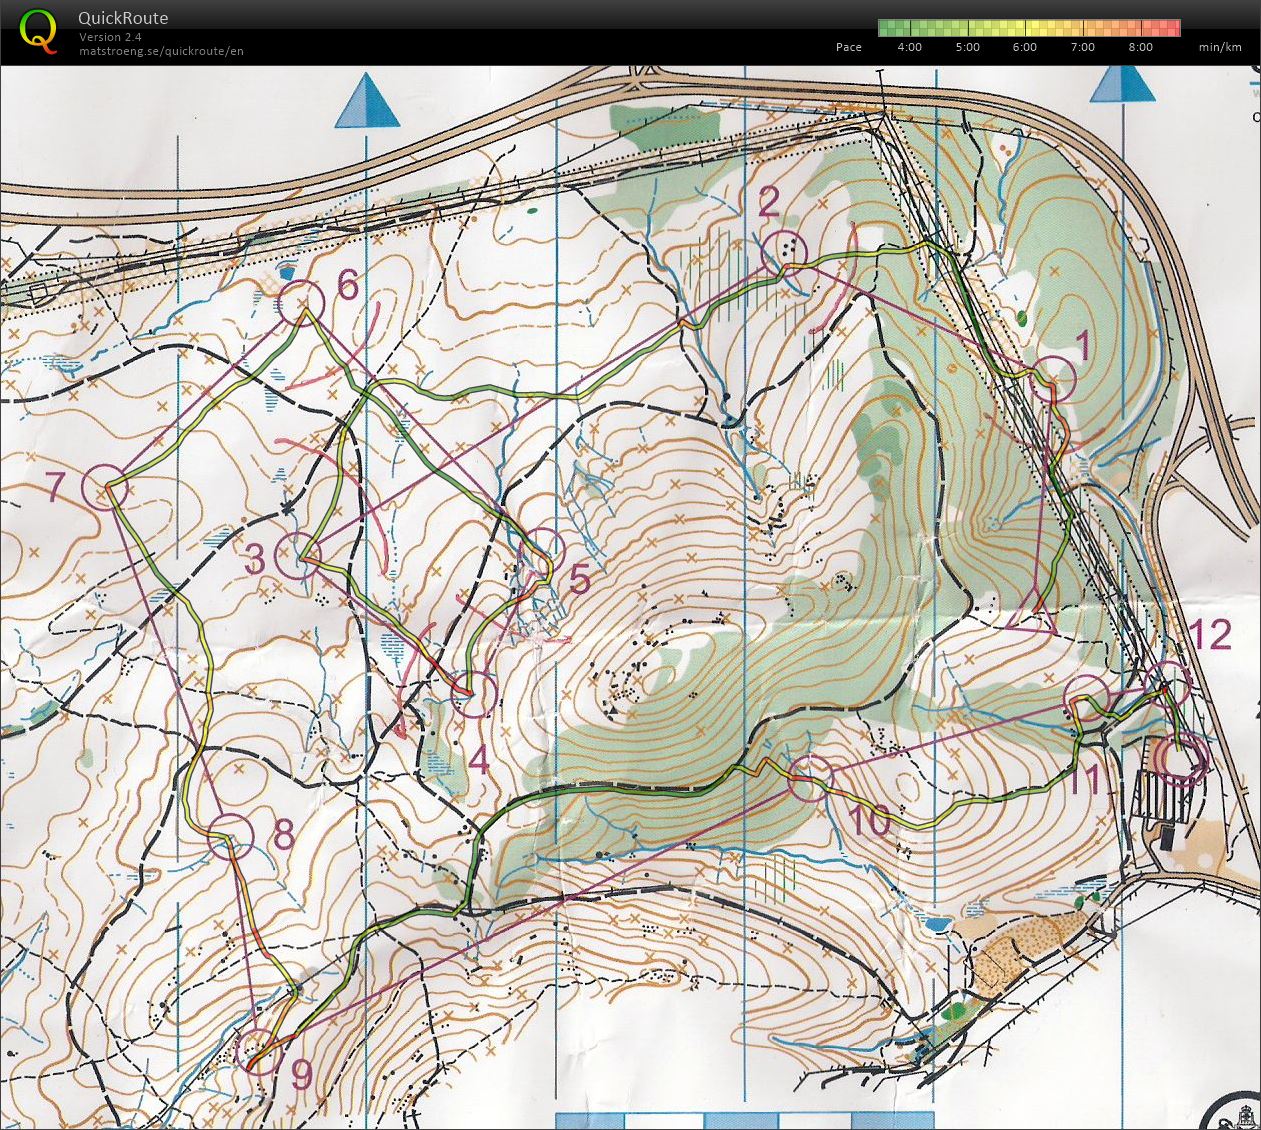Click the min/km unit label

tap(1220, 47)
